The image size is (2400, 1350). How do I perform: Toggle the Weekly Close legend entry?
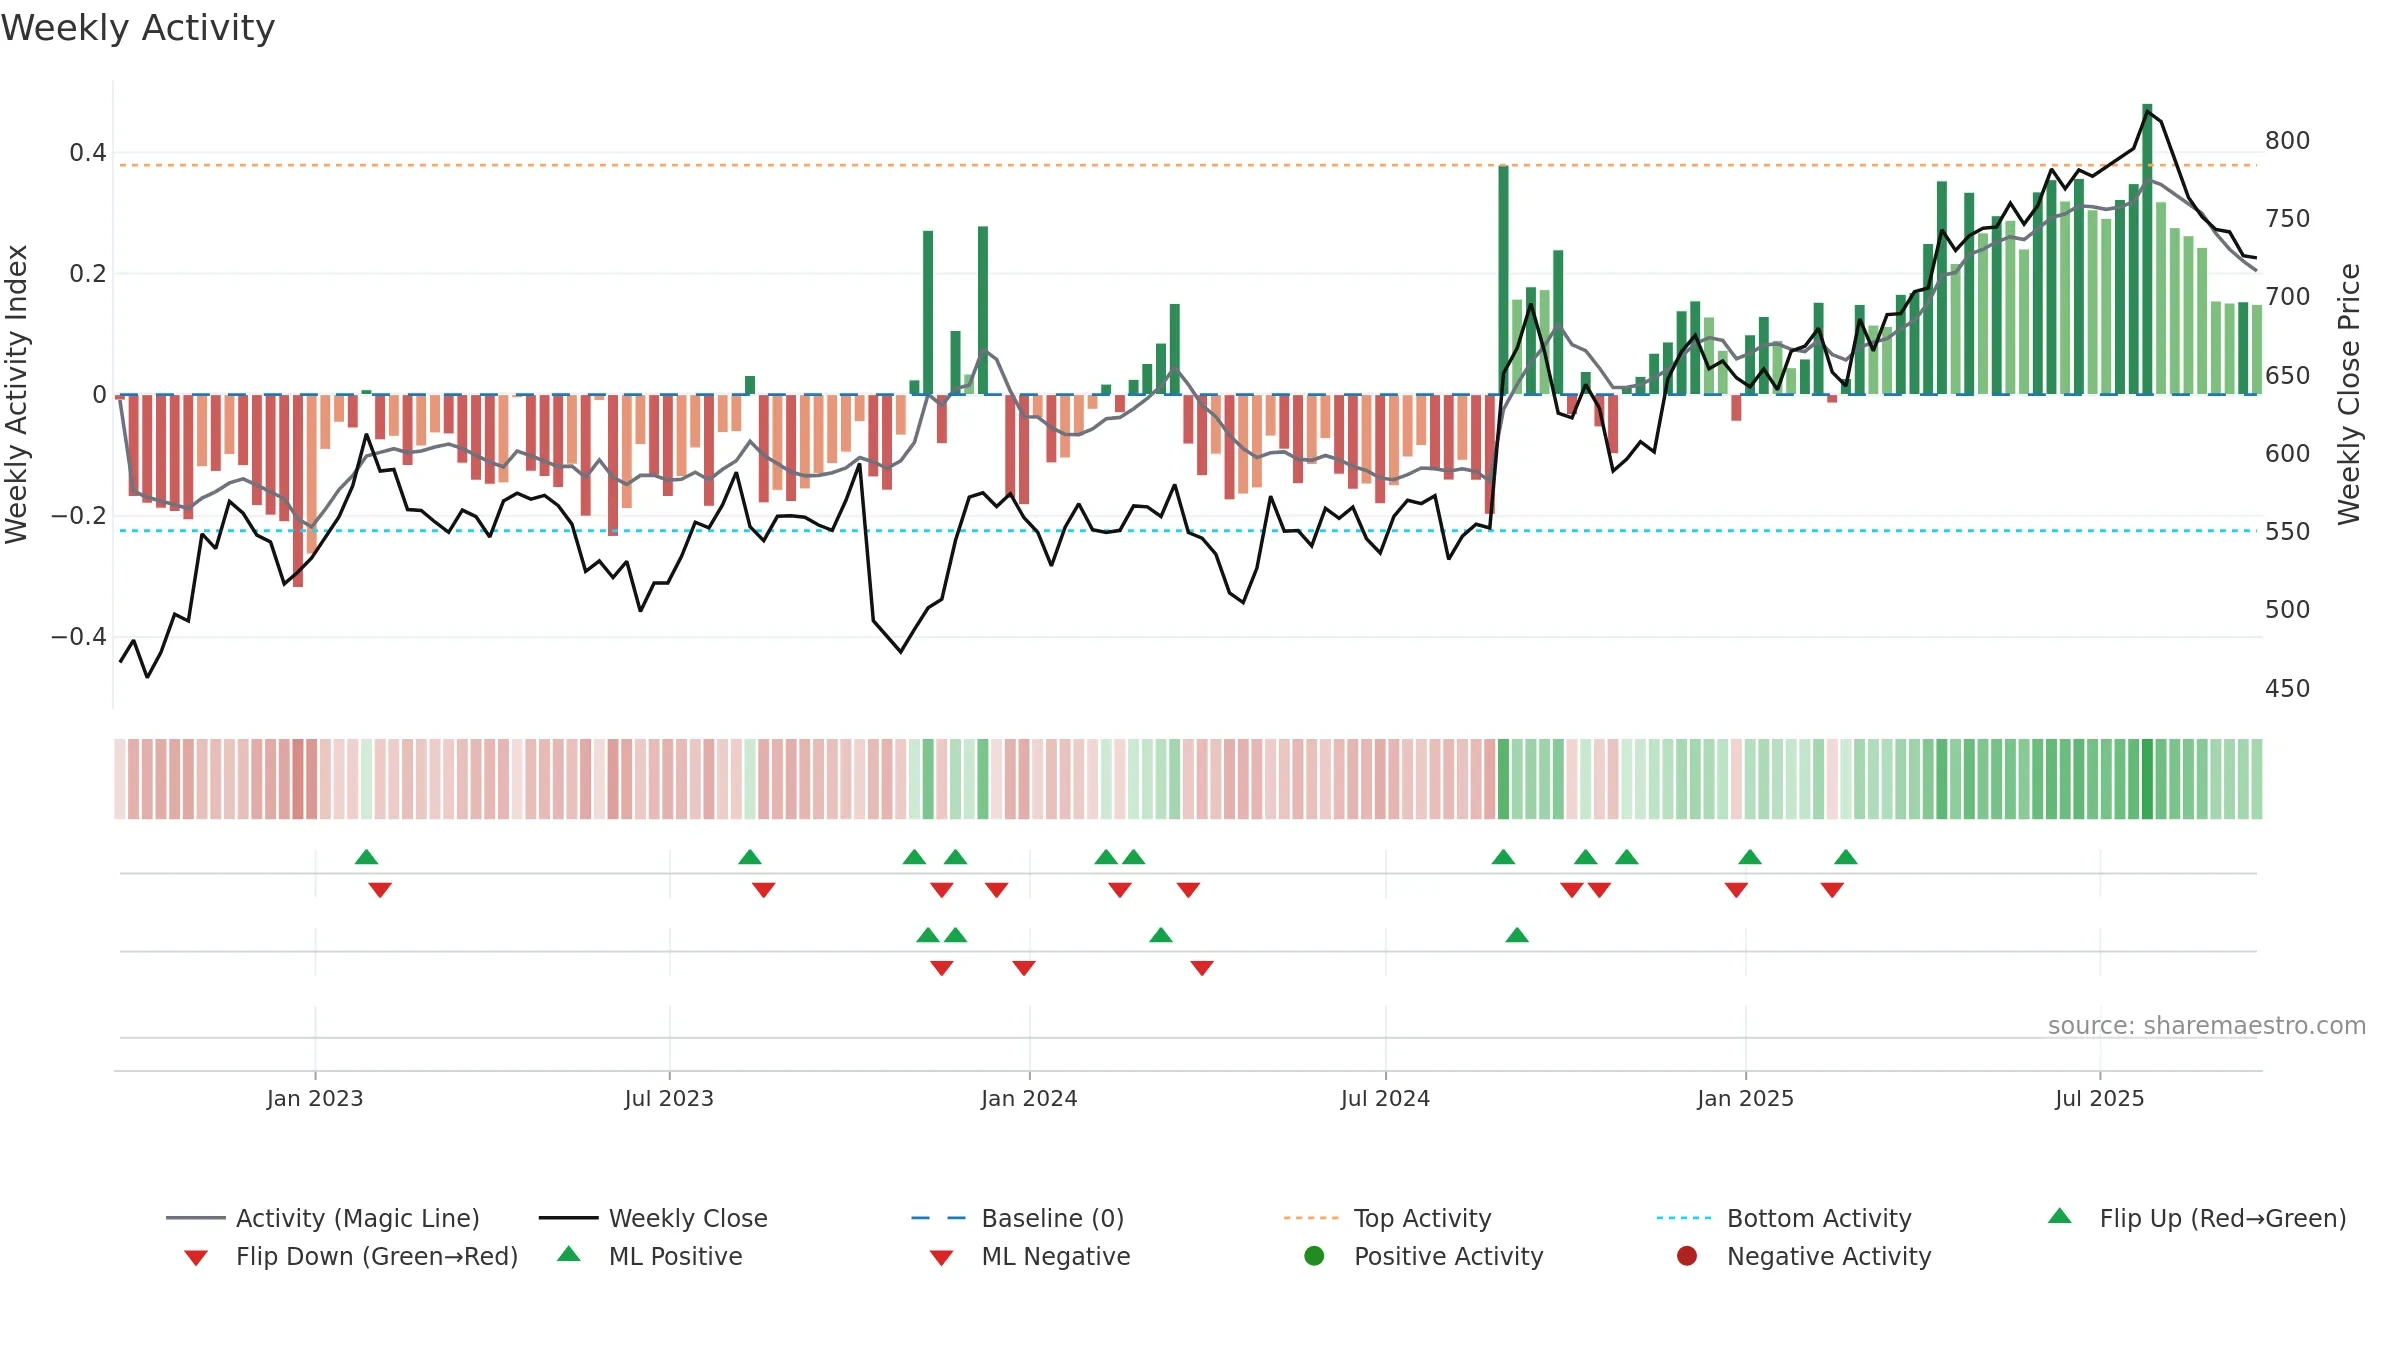(x=653, y=1218)
